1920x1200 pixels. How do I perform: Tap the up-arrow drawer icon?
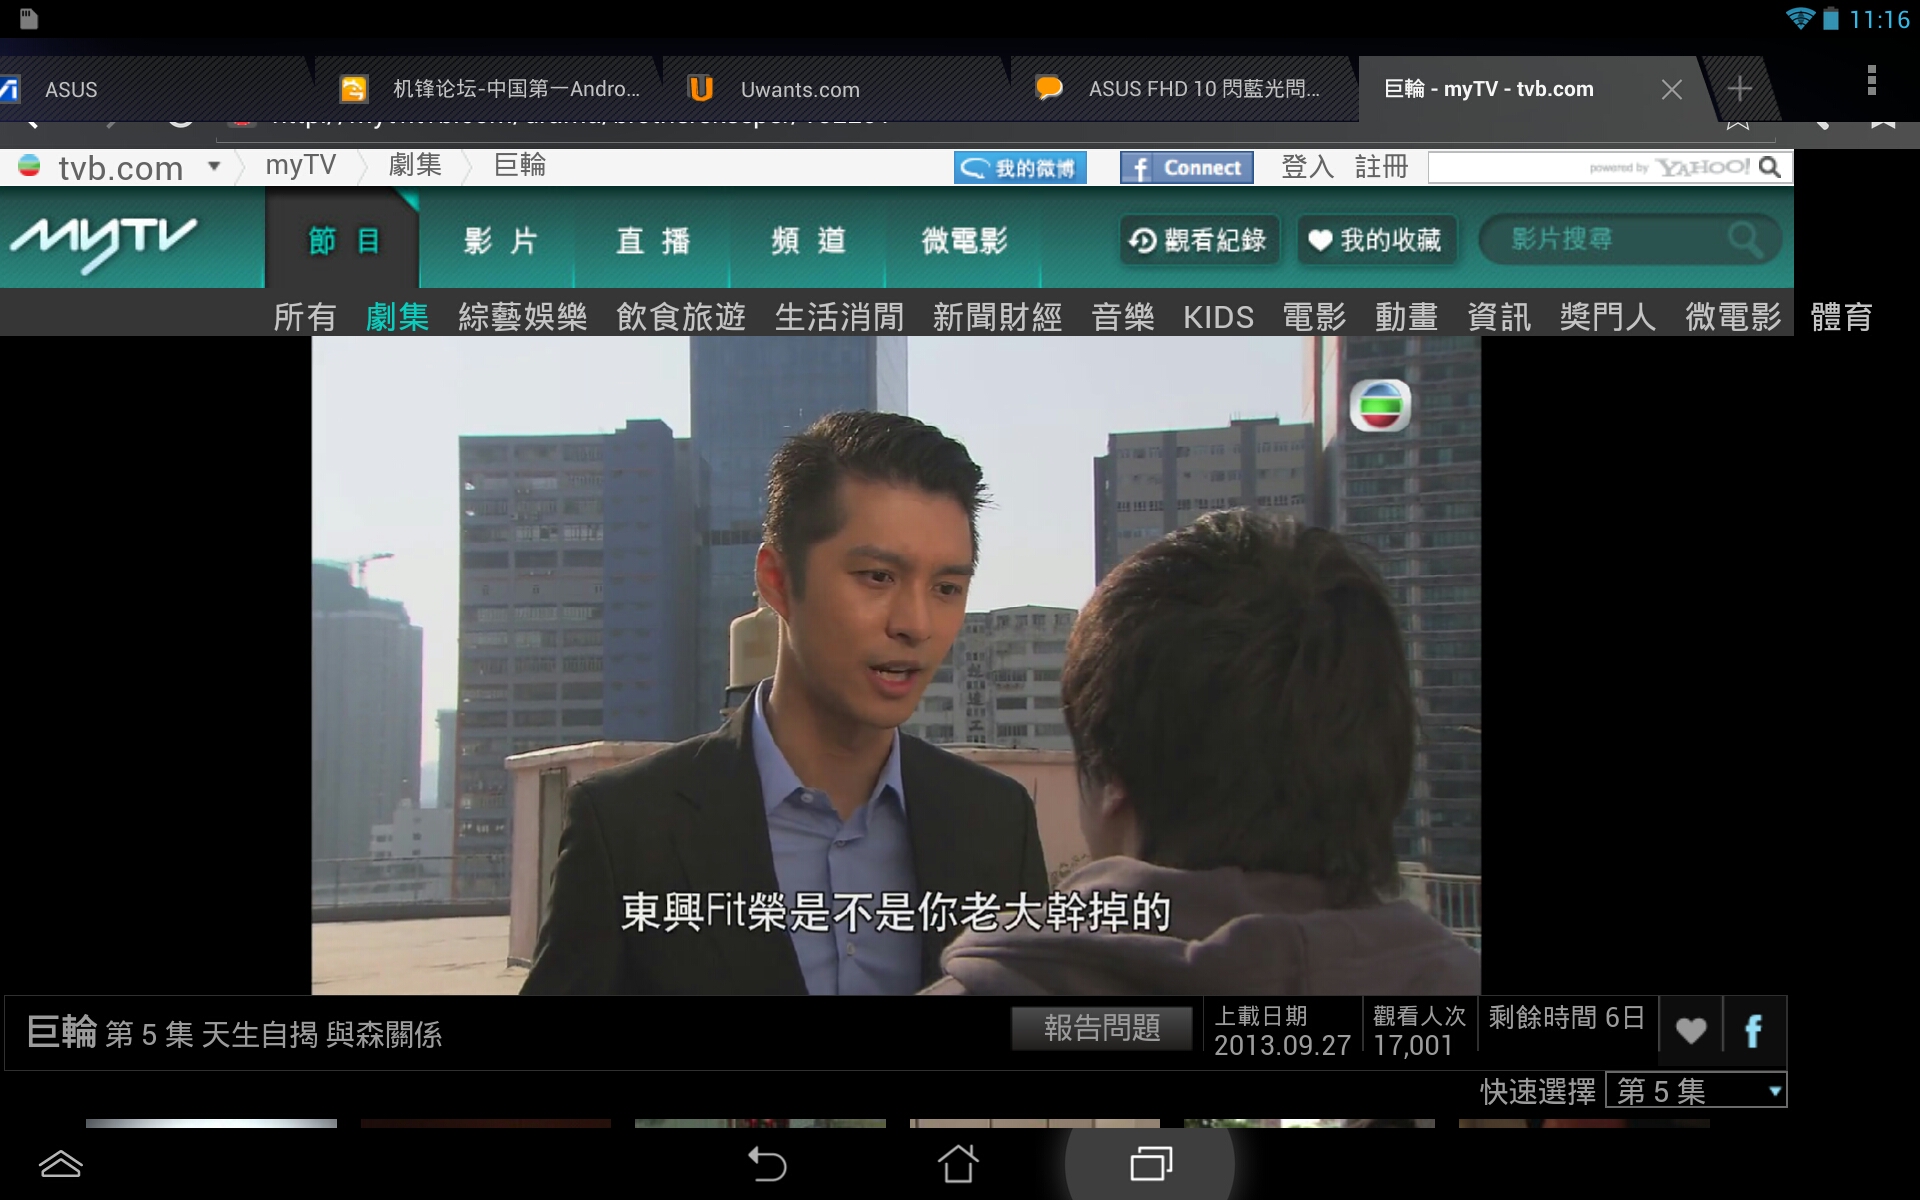[60, 1164]
